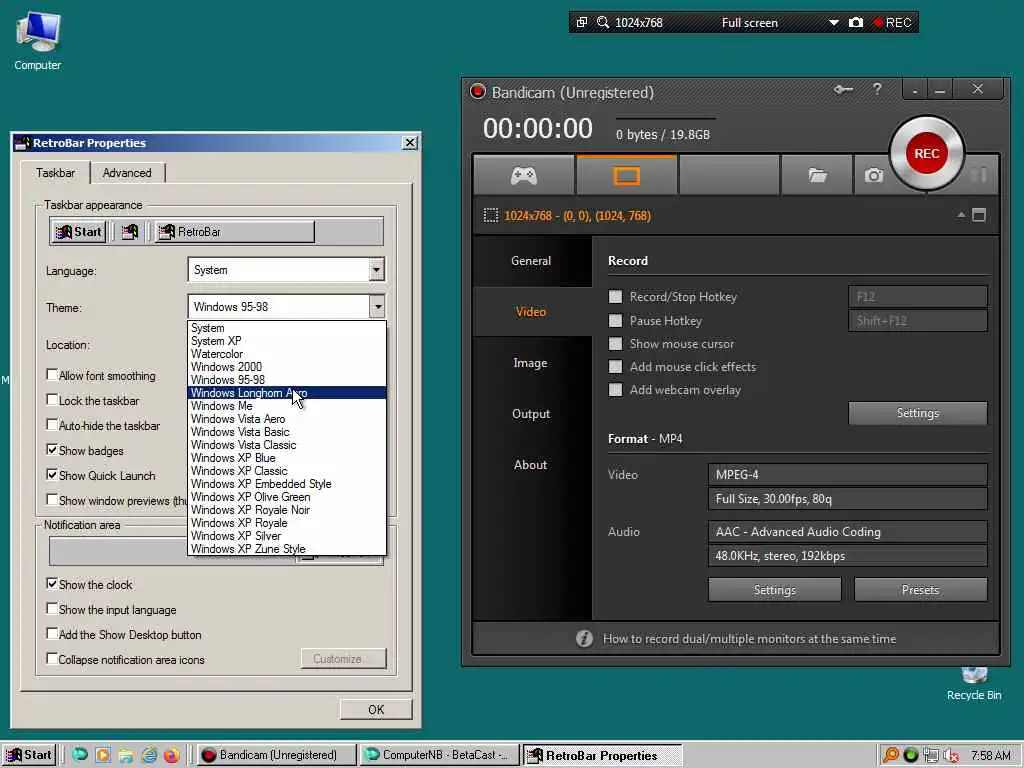Open folder icon in Quick Launch
Viewport: 1024px width, 768px height.
click(x=126, y=755)
